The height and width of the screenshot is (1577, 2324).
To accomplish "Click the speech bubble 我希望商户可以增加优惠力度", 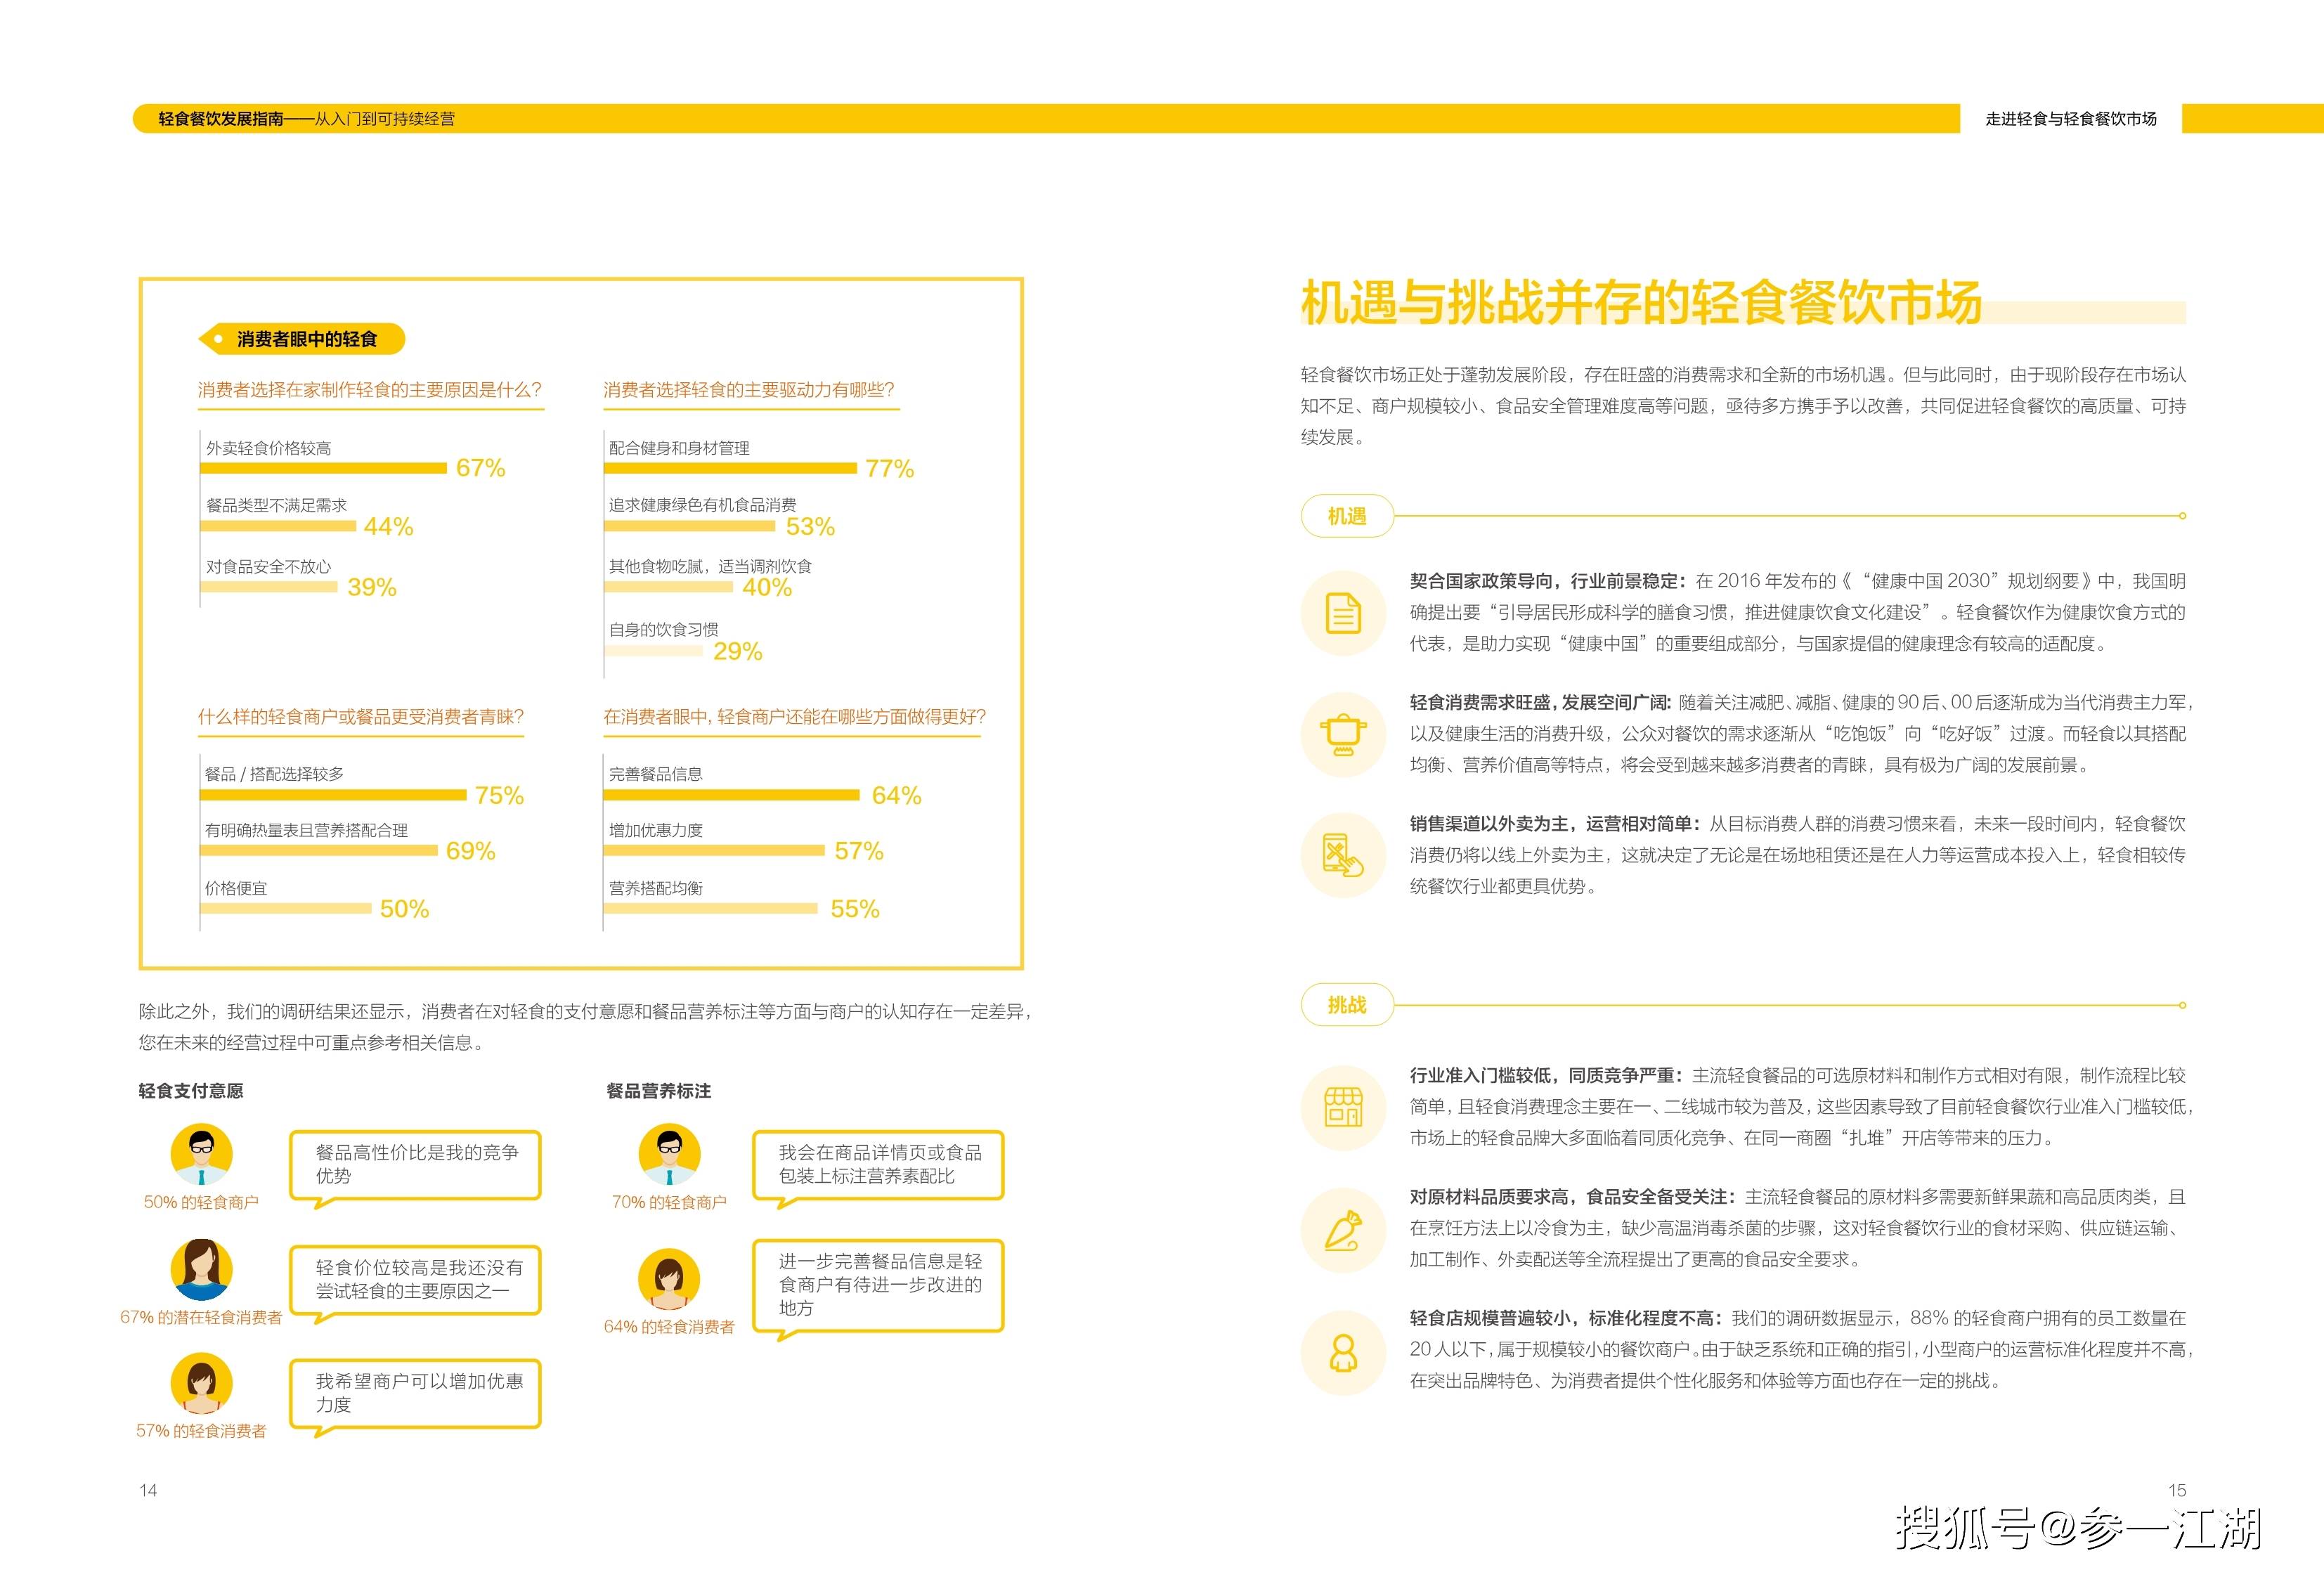I will tap(415, 1393).
